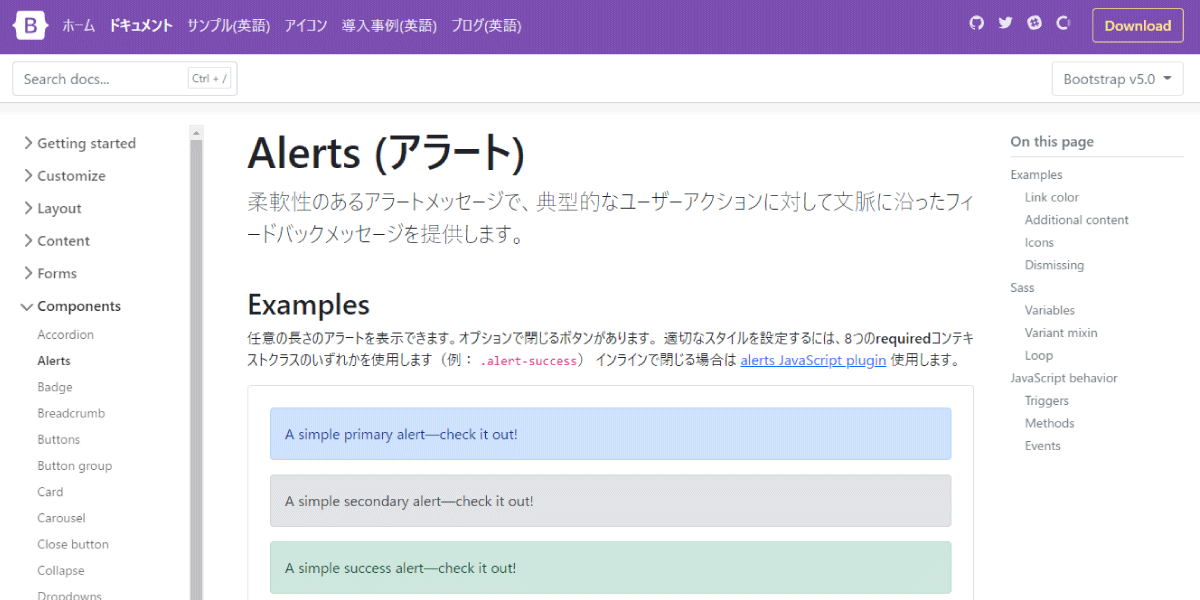Click the Alerts (アラート) page title
This screenshot has height=600, width=1200.
click(x=386, y=153)
